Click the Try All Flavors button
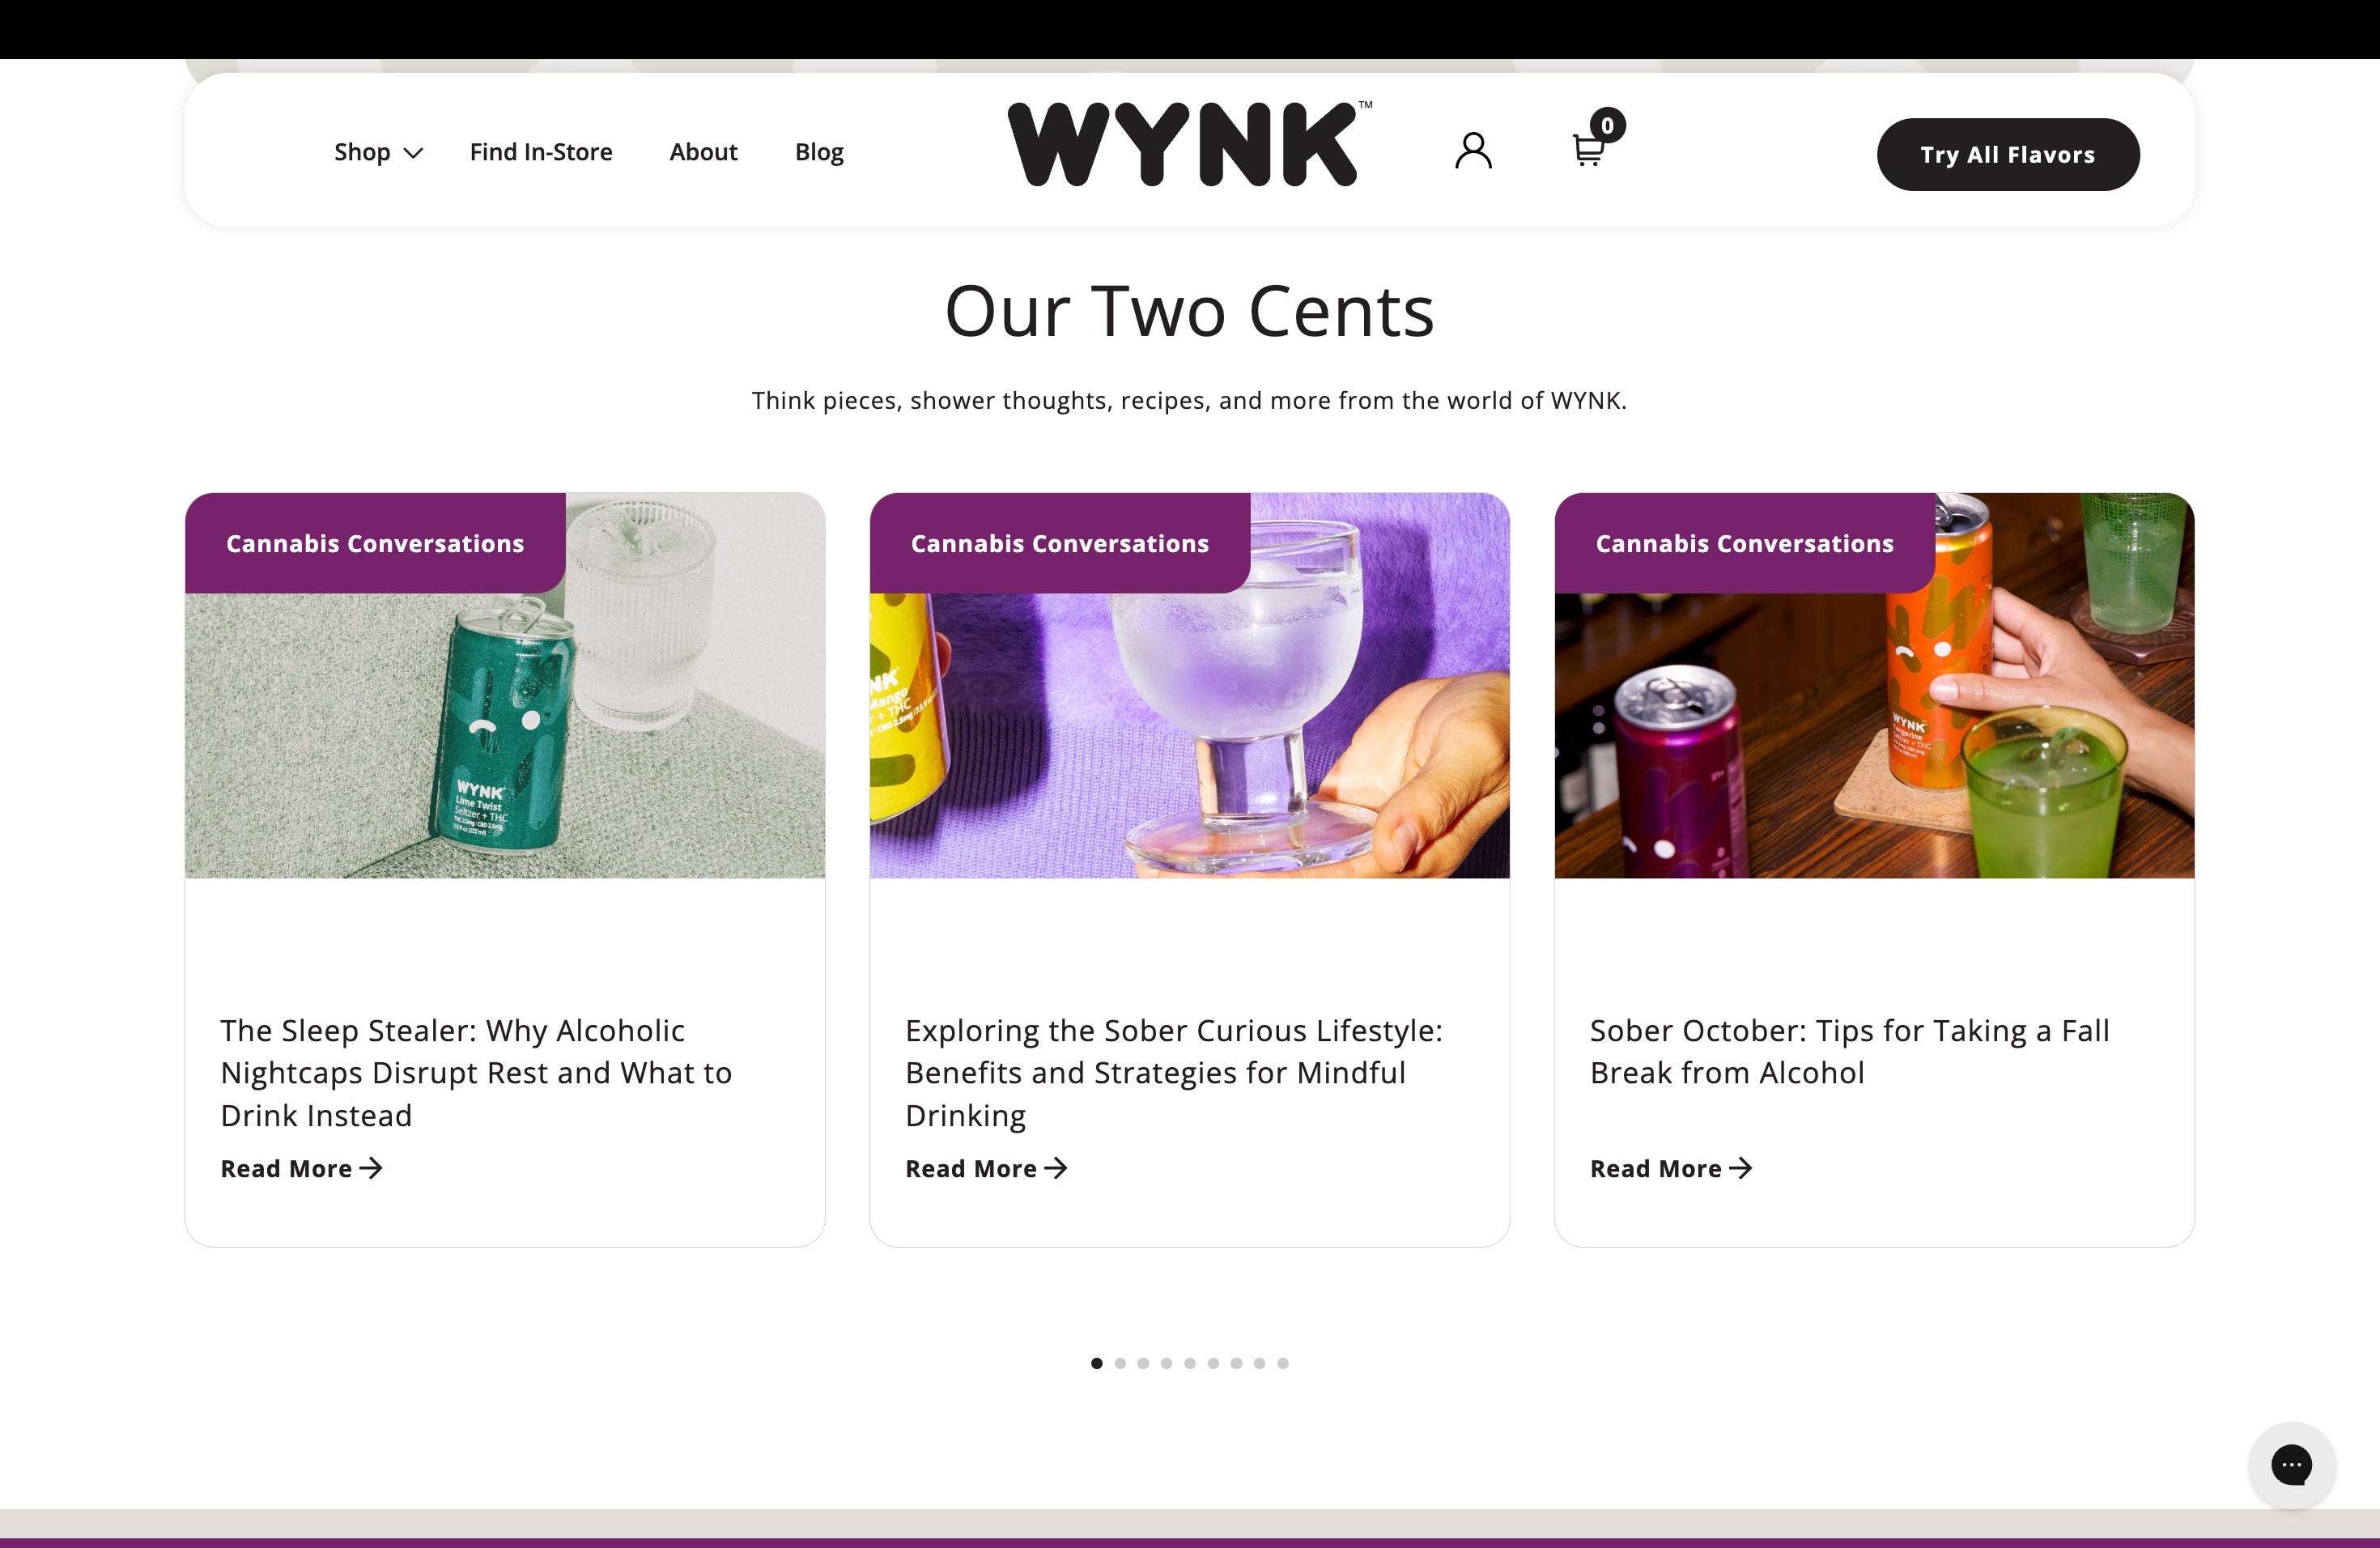2380x1548 pixels. [x=2008, y=154]
